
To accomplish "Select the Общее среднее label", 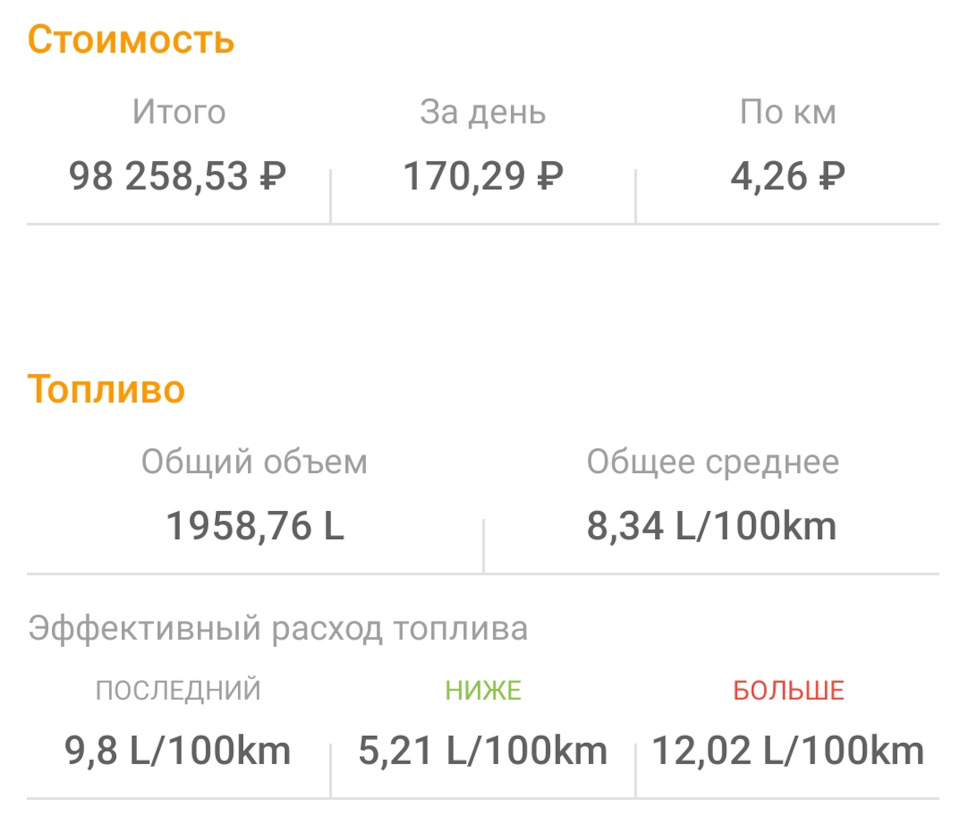I will (712, 462).
